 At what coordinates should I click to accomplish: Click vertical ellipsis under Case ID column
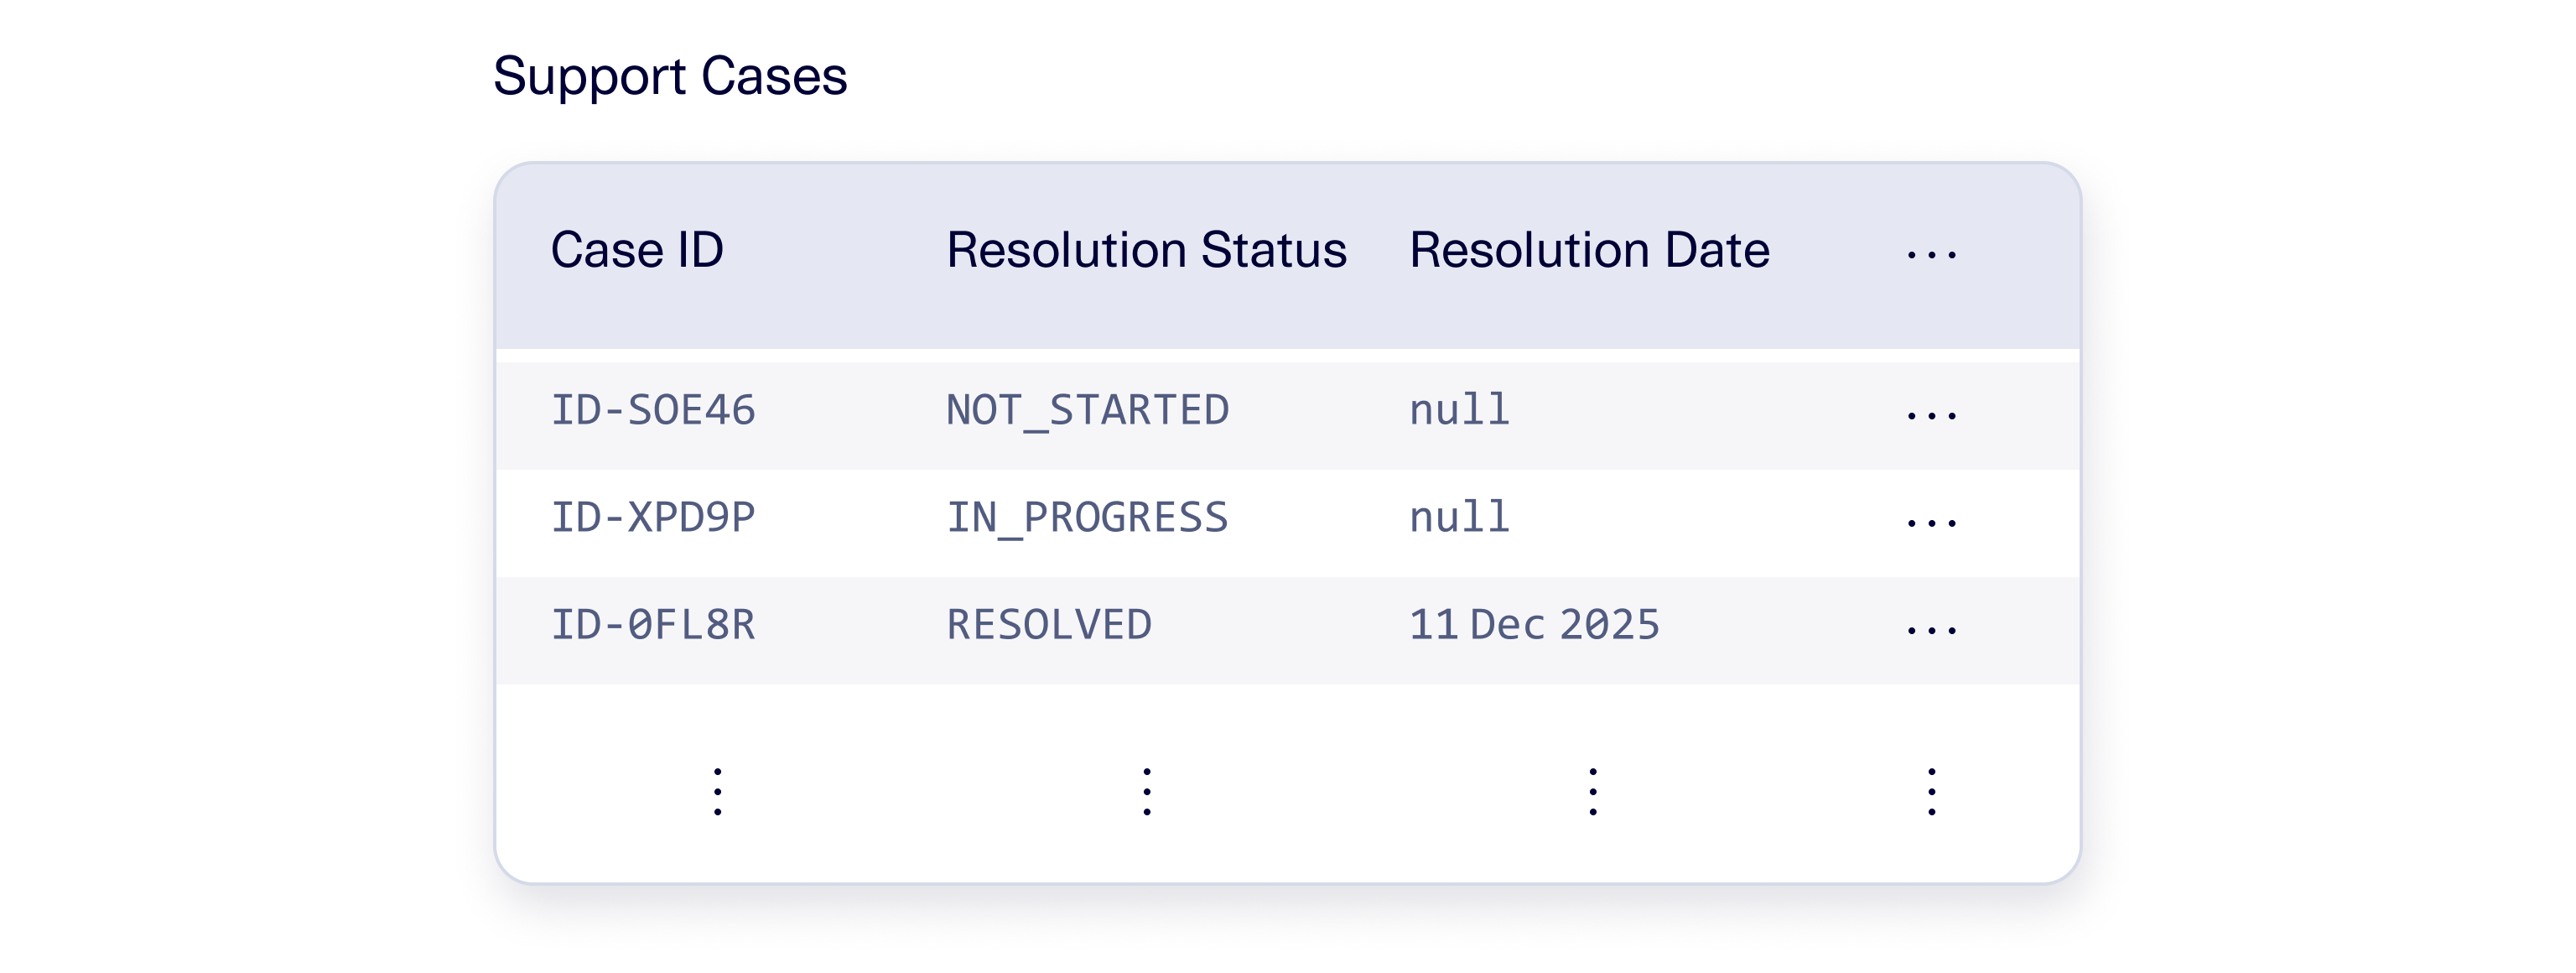[x=717, y=791]
